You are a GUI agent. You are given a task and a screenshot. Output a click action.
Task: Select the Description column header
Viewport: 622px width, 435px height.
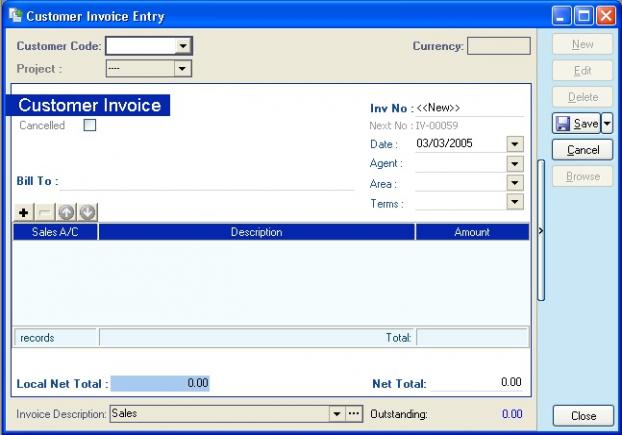pyautogui.click(x=257, y=232)
